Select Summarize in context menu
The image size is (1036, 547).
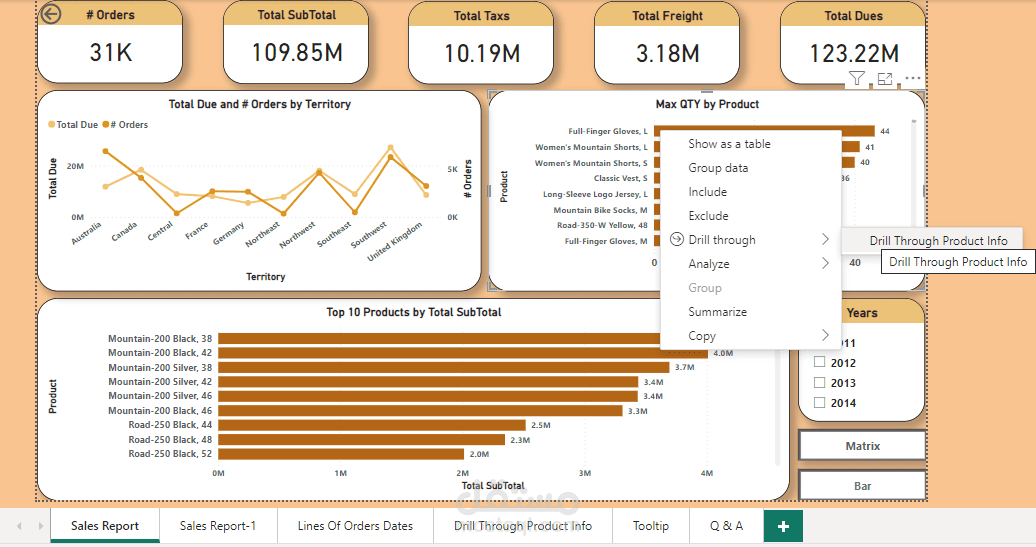(751, 311)
